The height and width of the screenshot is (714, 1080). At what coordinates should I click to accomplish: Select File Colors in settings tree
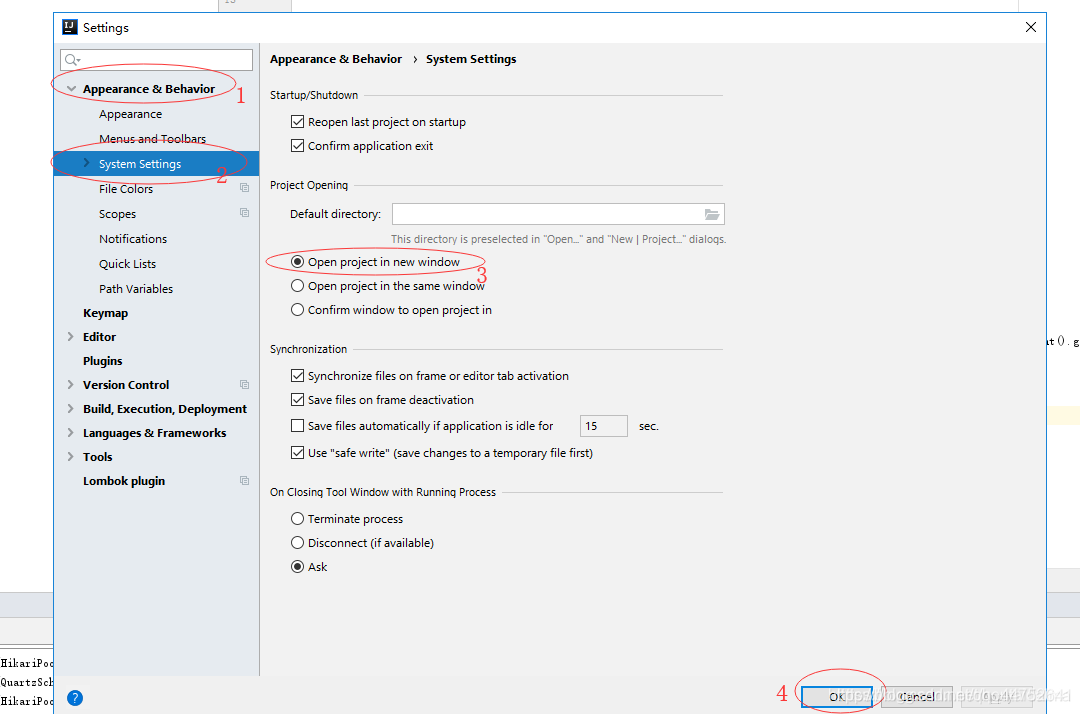coord(126,189)
